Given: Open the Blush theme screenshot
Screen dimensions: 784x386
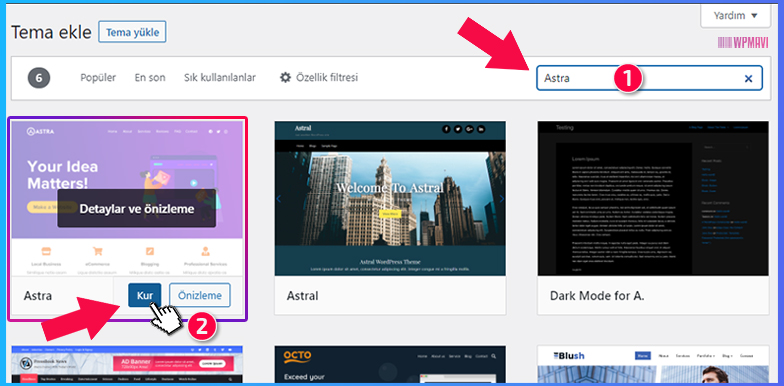Looking at the screenshot, I should tap(653, 364).
